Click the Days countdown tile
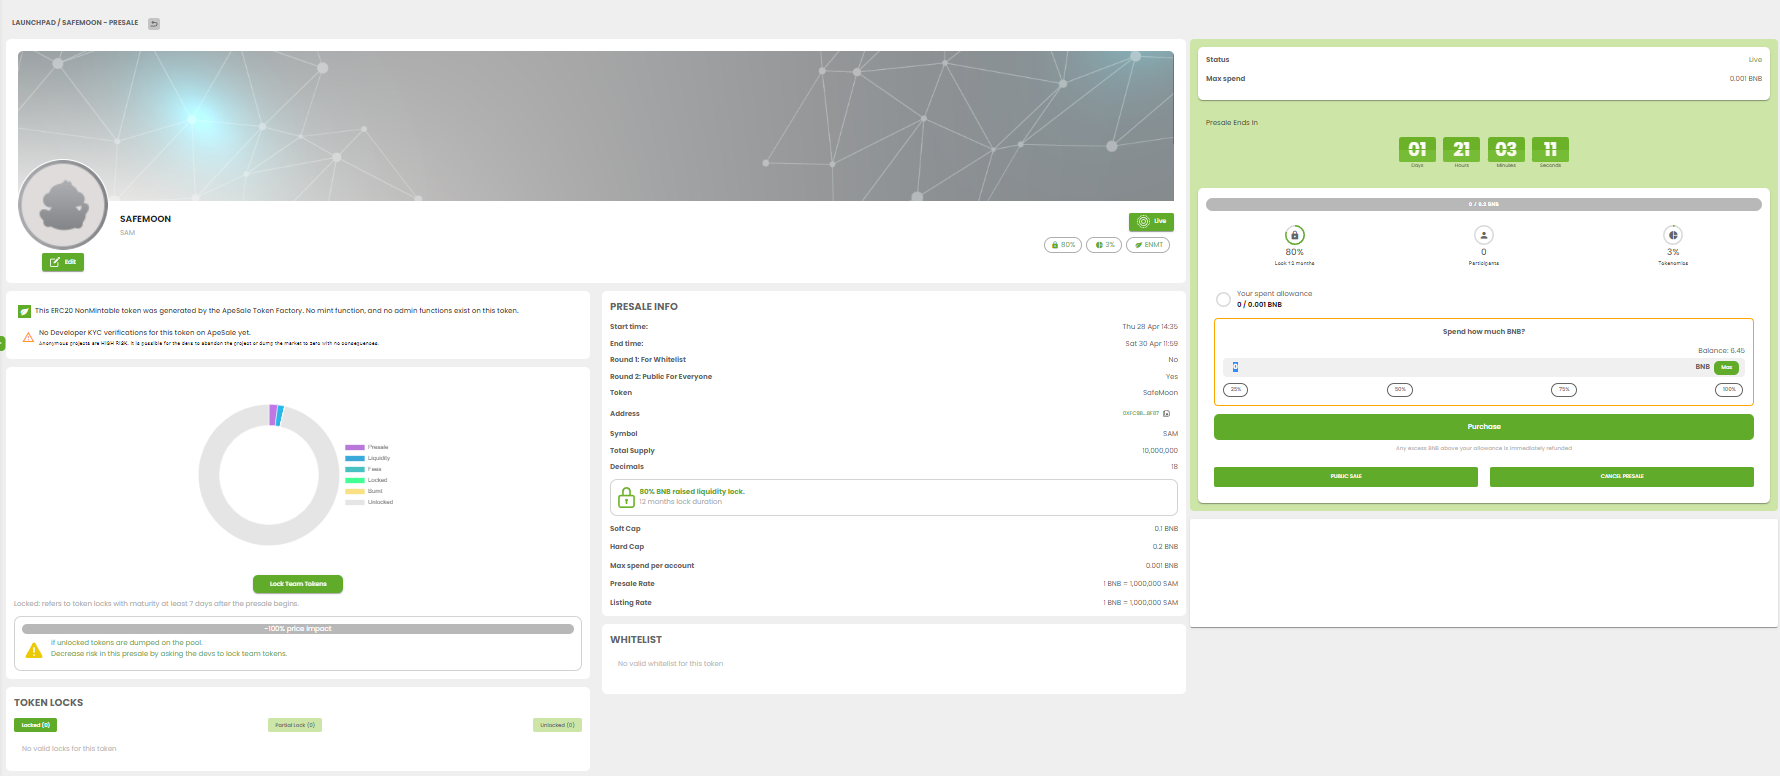This screenshot has height=776, width=1780. click(1417, 150)
